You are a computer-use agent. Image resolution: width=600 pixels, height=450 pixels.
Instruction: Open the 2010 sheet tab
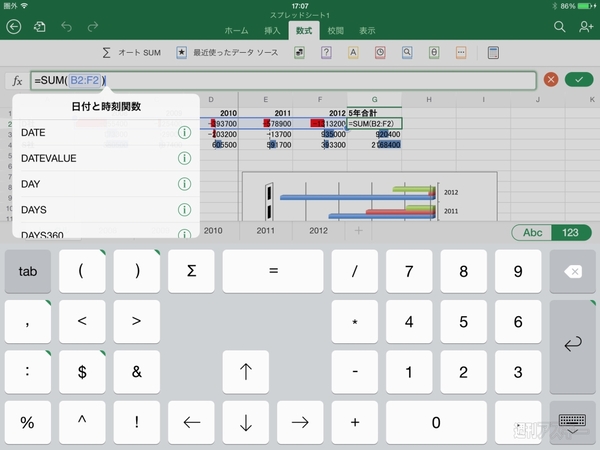pos(213,231)
